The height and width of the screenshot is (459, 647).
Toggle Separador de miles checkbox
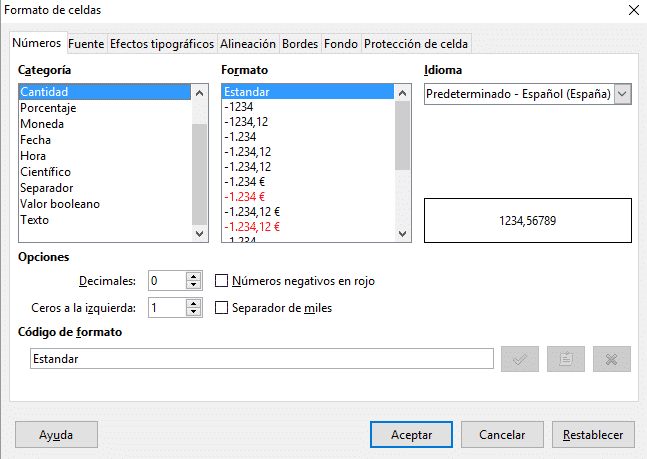pos(221,308)
